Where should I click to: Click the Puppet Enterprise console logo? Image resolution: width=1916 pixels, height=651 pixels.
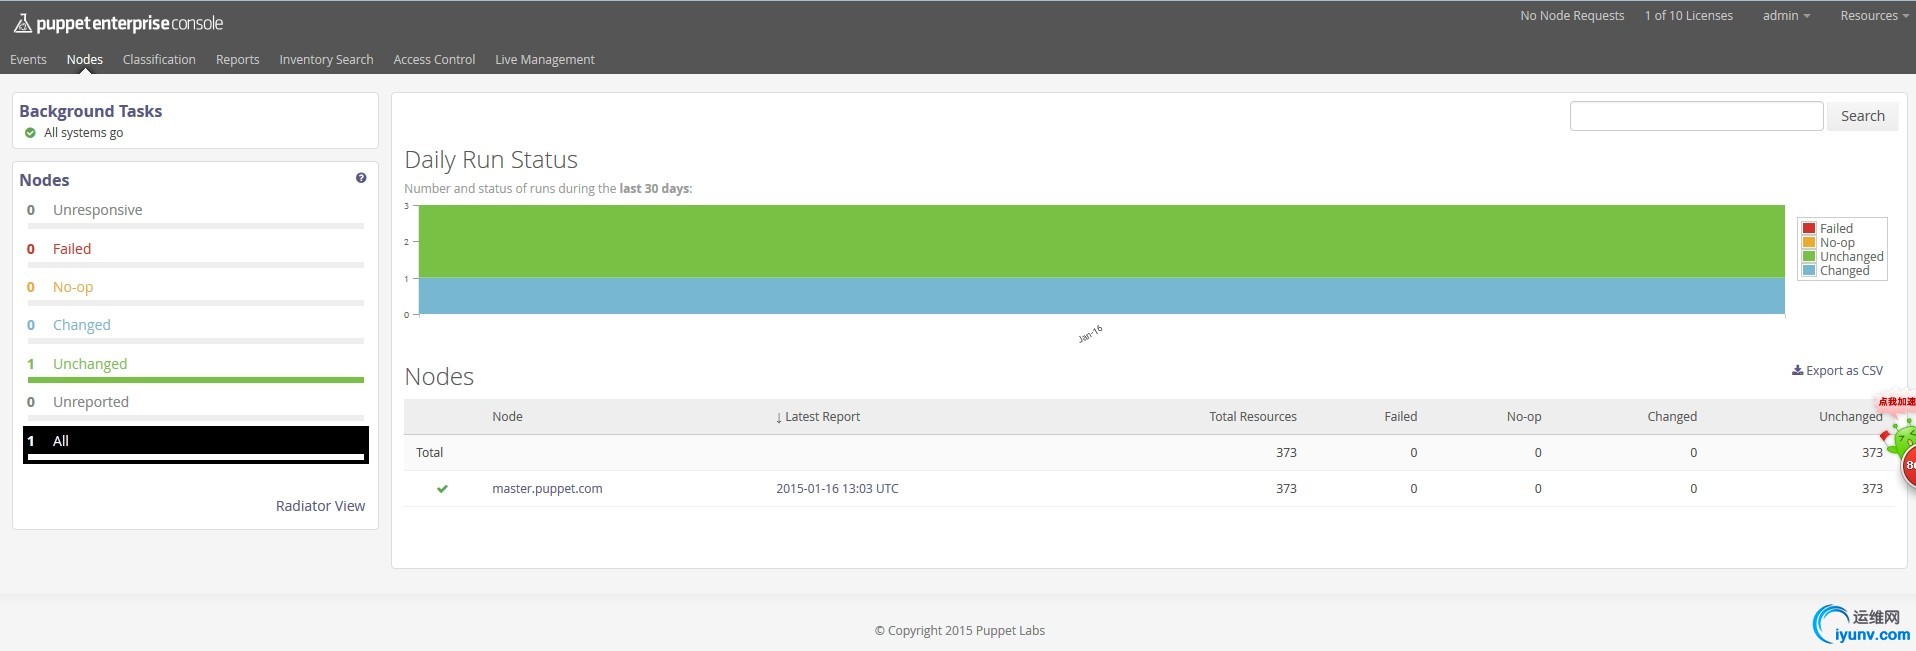pos(118,23)
